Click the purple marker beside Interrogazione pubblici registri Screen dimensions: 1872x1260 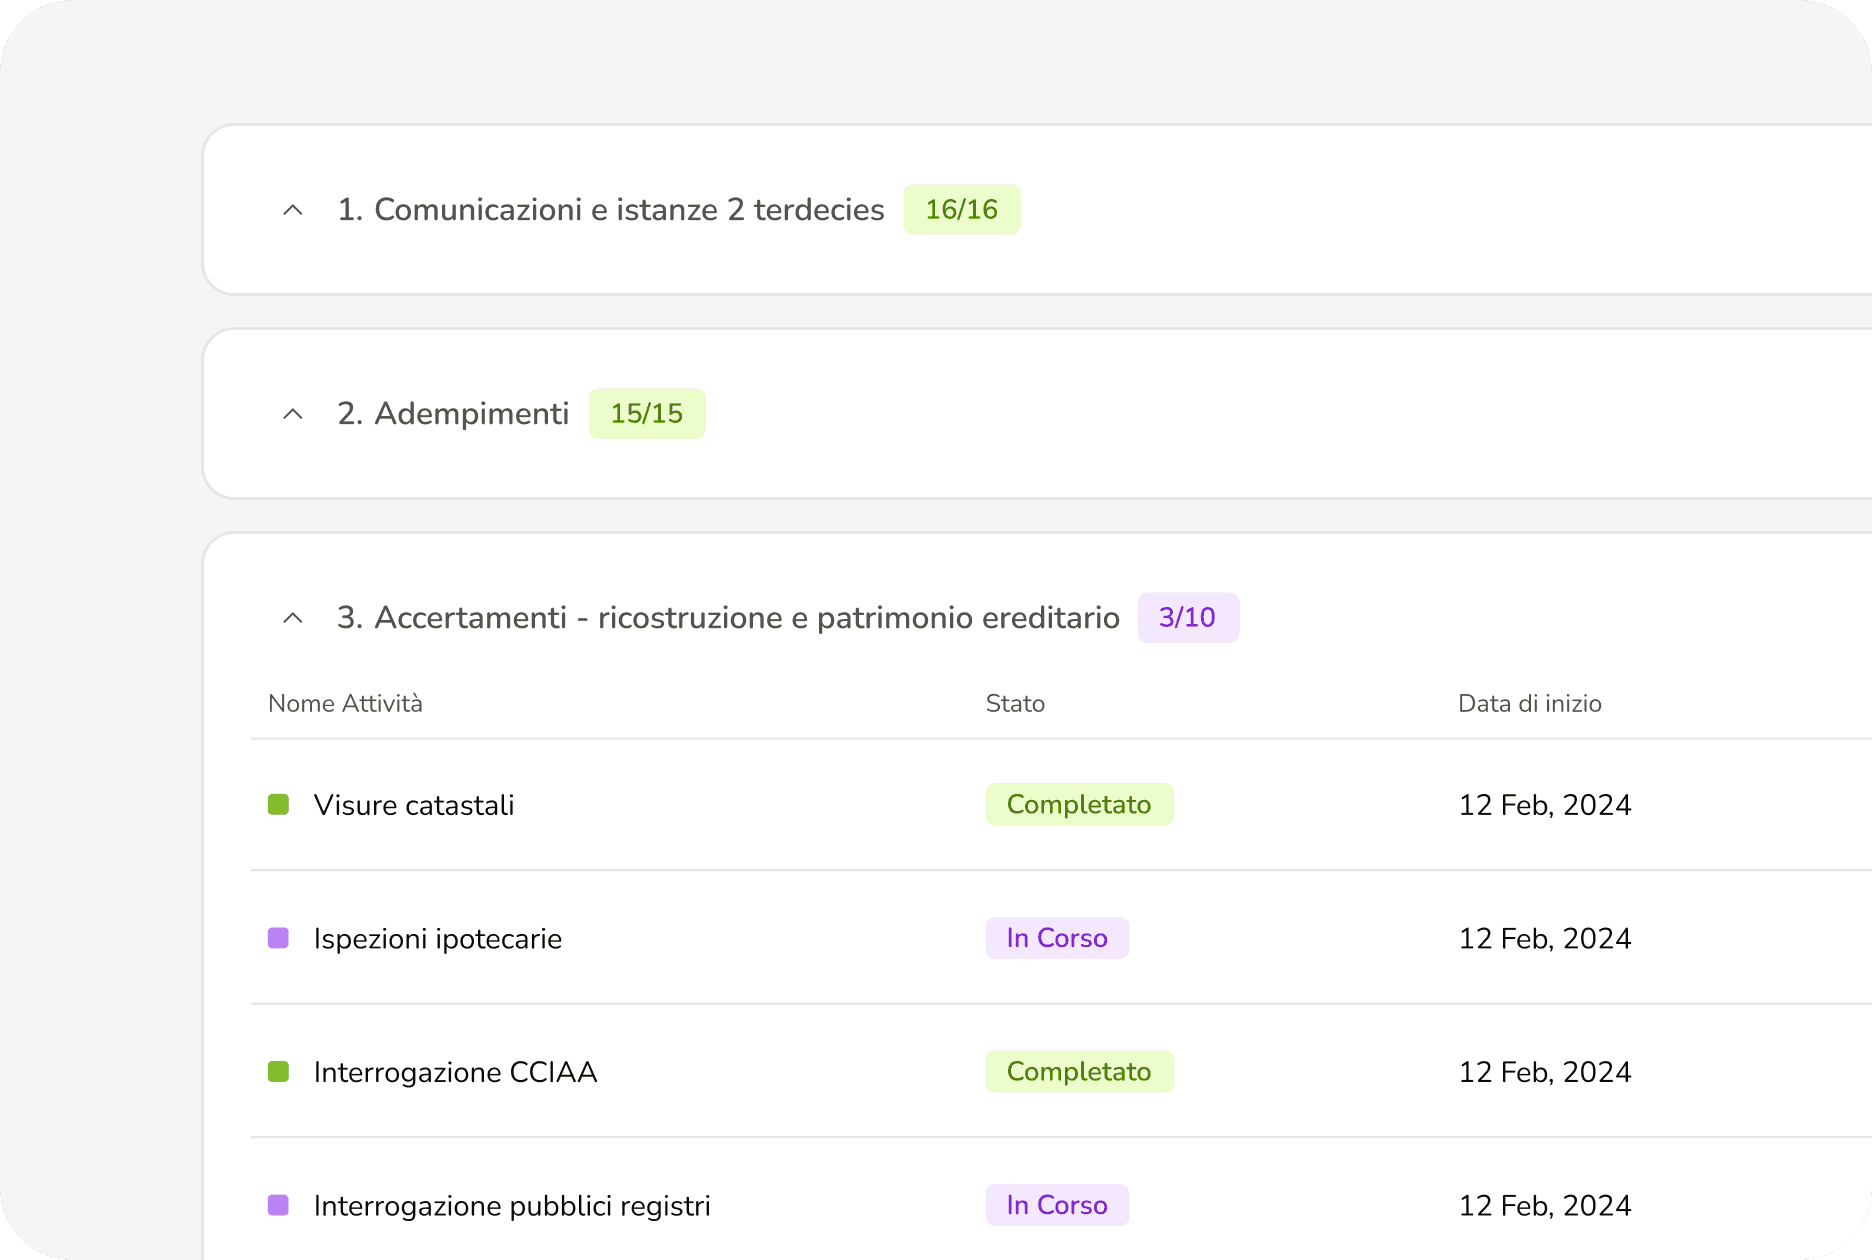(x=279, y=1205)
